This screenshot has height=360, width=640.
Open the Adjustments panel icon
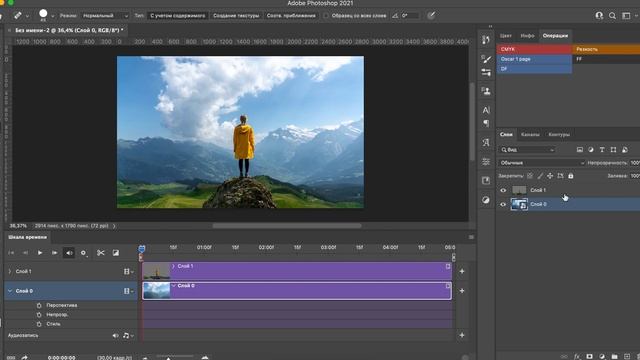[486, 200]
